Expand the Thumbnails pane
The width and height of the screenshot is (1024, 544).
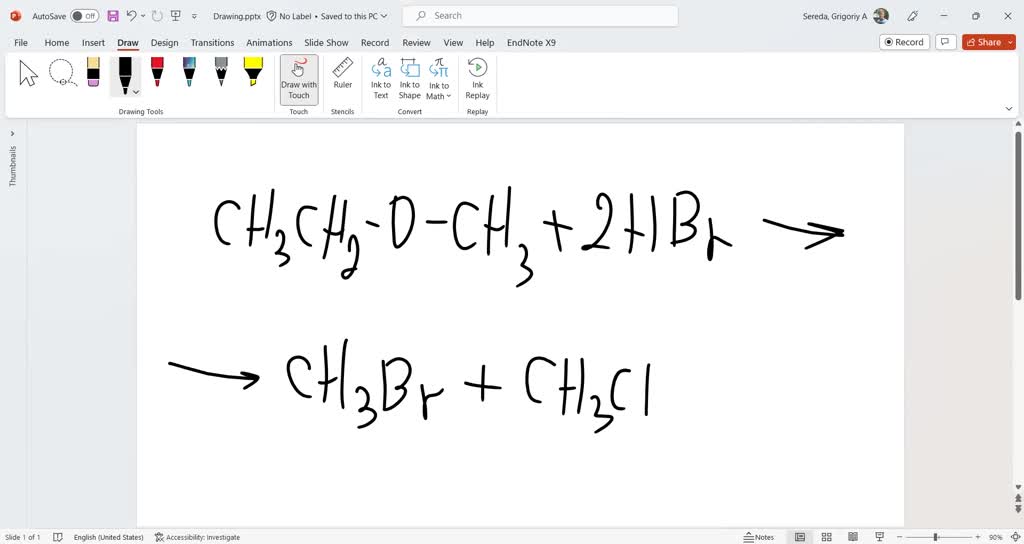[x=13, y=133]
